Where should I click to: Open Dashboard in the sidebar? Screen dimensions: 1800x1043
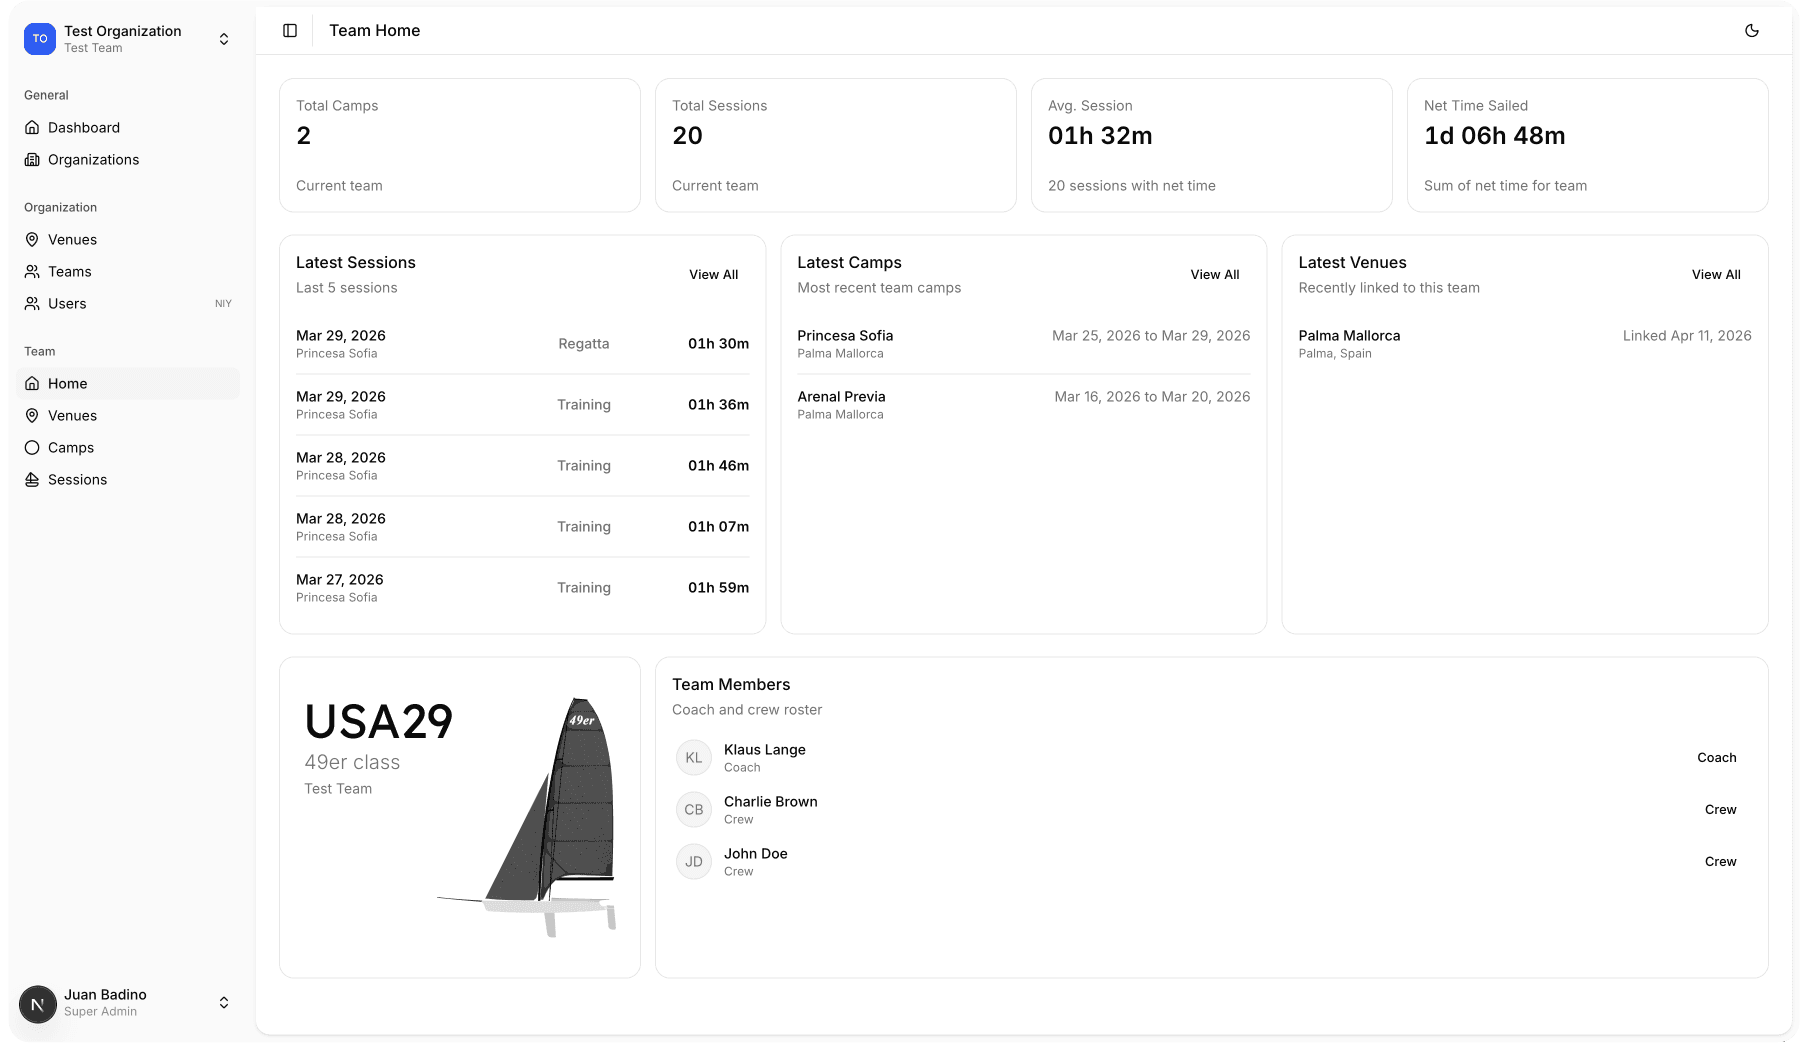(128, 128)
